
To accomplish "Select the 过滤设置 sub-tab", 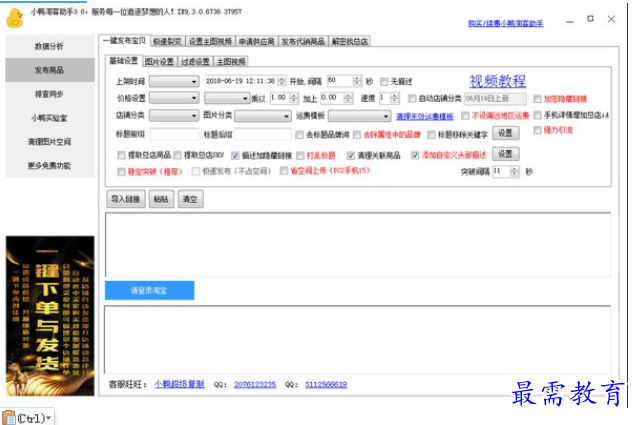I will click(195, 61).
